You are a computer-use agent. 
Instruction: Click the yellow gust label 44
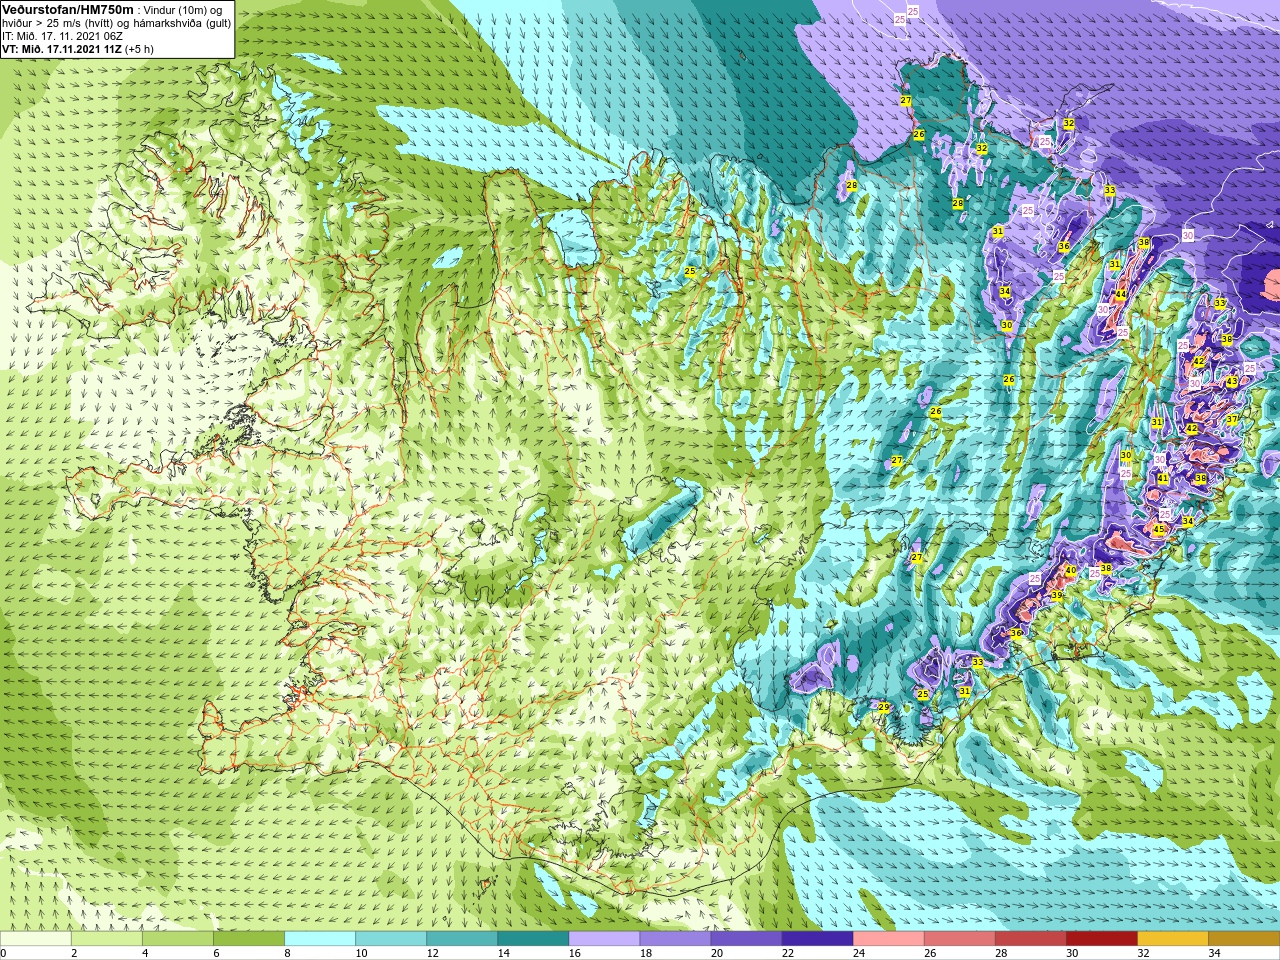pos(1121,295)
